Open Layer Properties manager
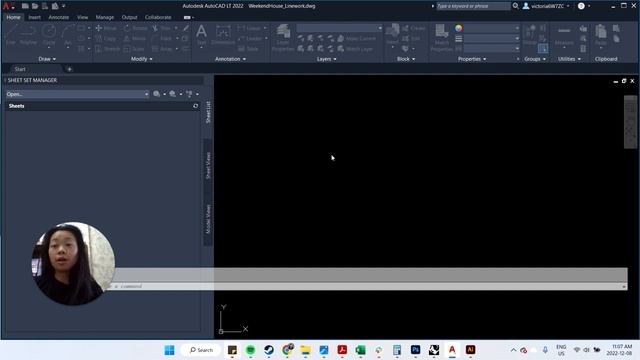The height and width of the screenshot is (360, 640). tap(283, 38)
